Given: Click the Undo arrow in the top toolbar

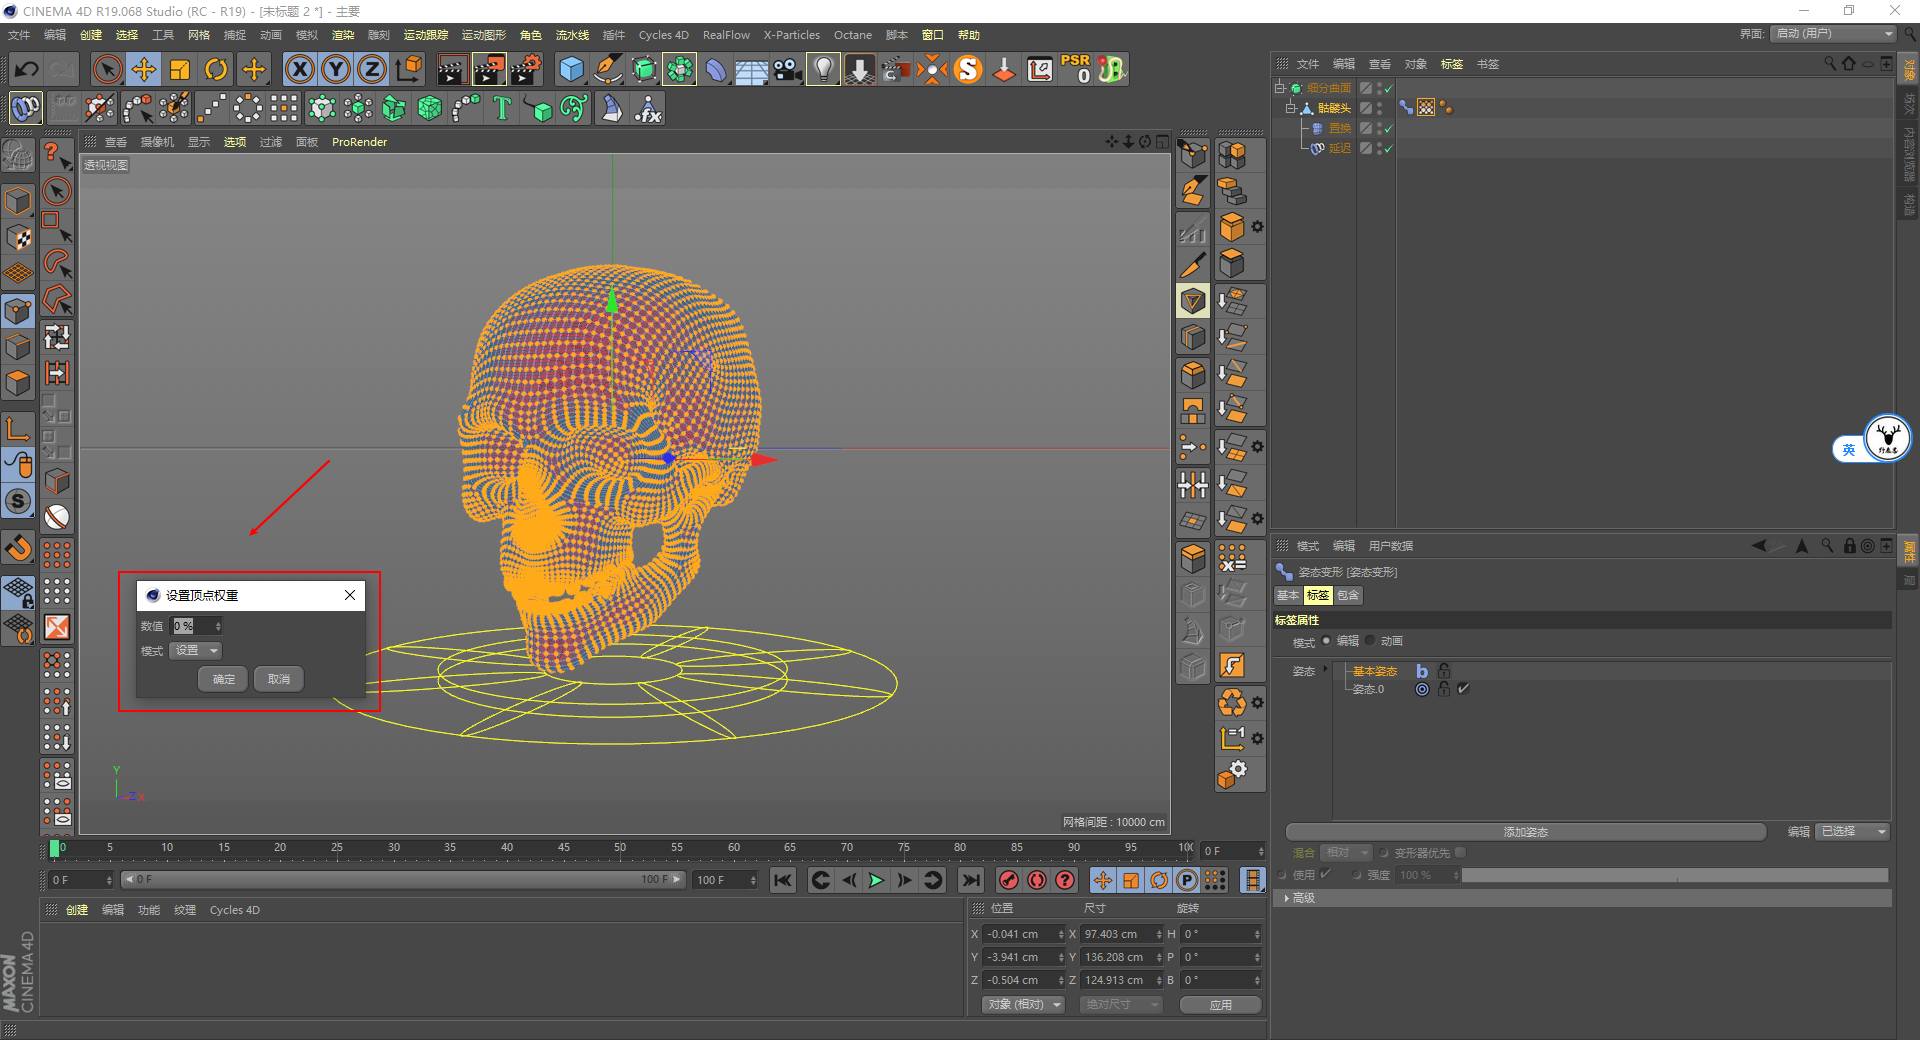Looking at the screenshot, I should [x=27, y=69].
